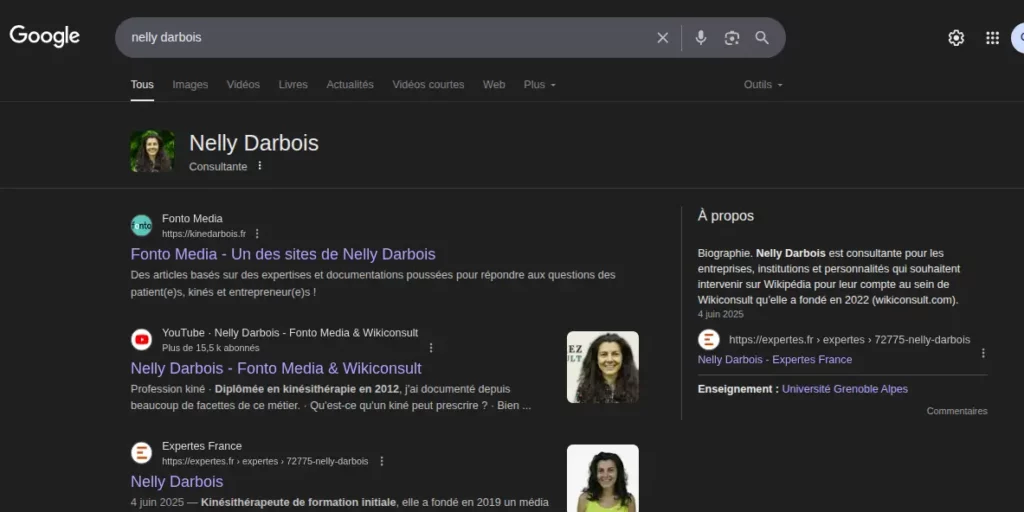This screenshot has width=1024, height=512.
Task: Click the YouTube favicon icon
Action: click(141, 340)
